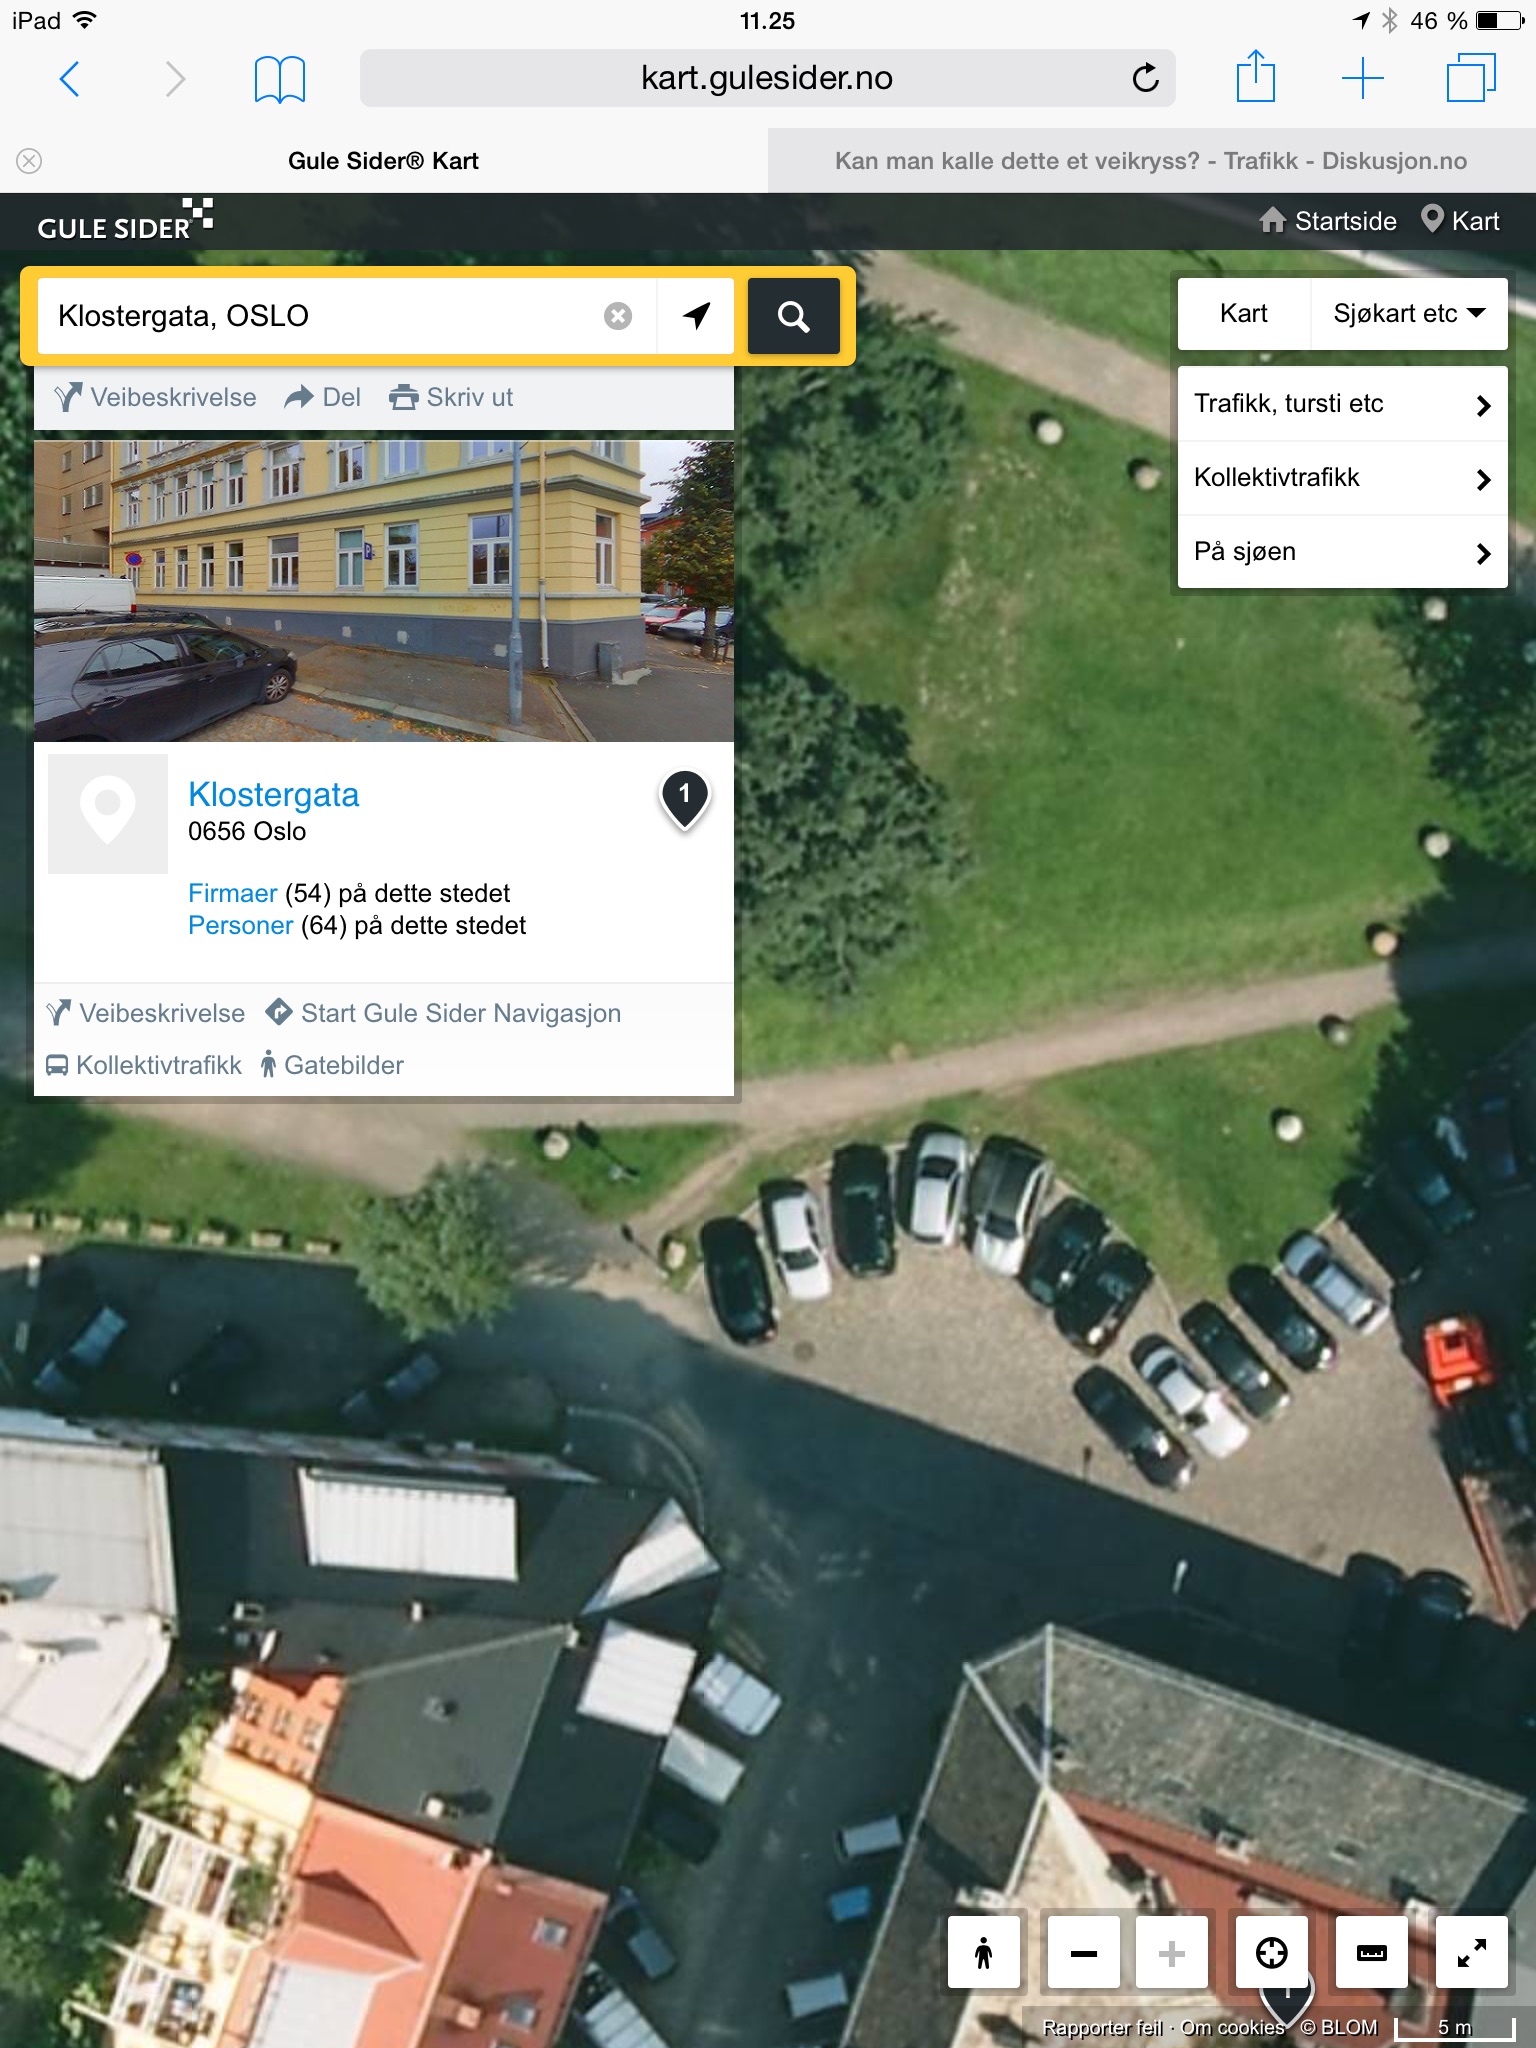The width and height of the screenshot is (1536, 2048).
Task: Open Om cookies link
Action: (1232, 2027)
